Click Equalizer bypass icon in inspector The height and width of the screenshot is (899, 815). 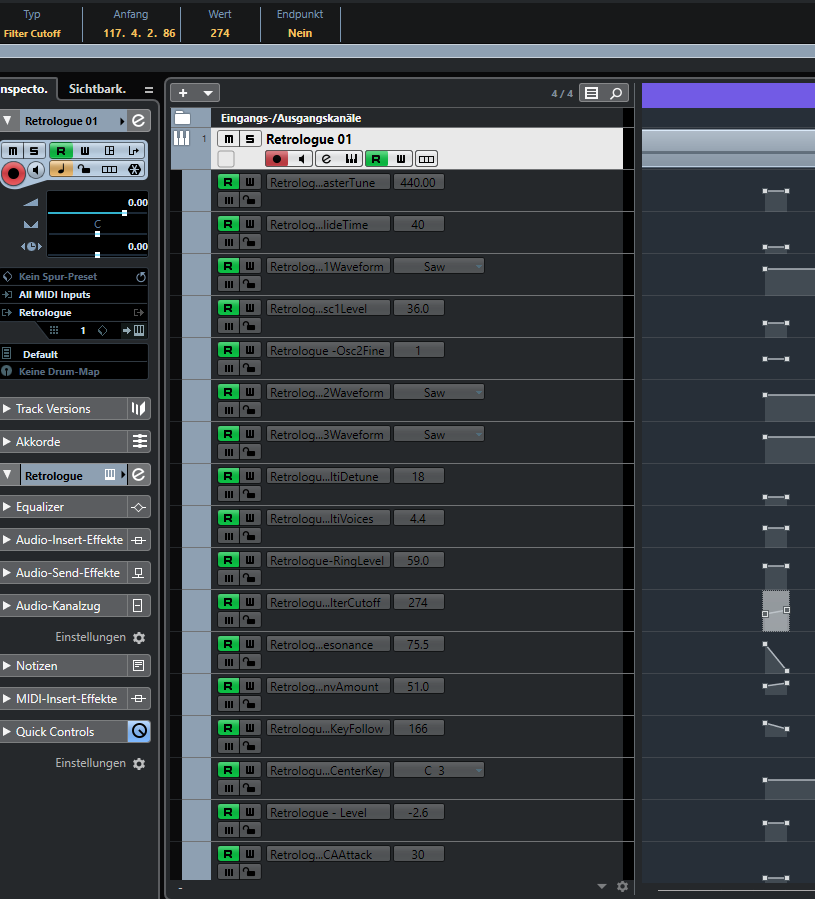[139, 507]
